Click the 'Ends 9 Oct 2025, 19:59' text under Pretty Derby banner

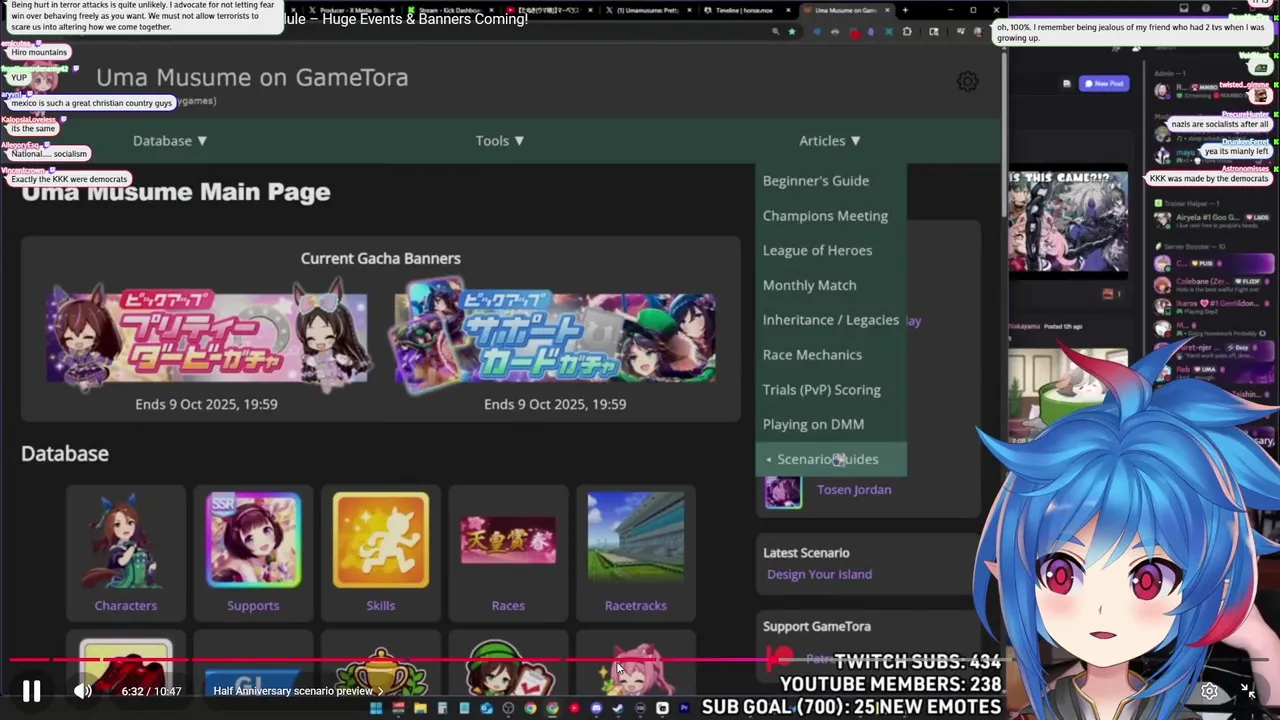(x=206, y=404)
